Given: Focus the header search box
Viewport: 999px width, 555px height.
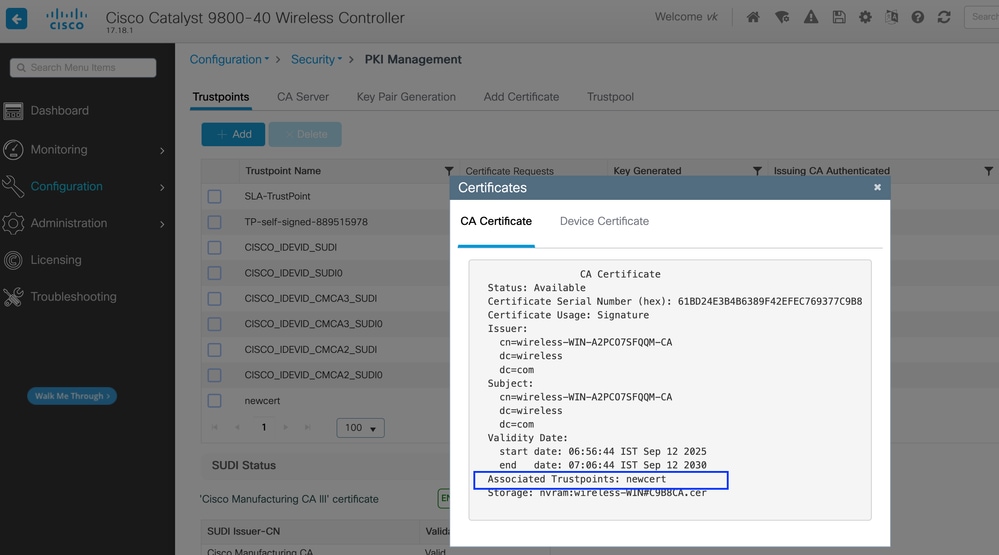Looking at the screenshot, I should 982,17.
